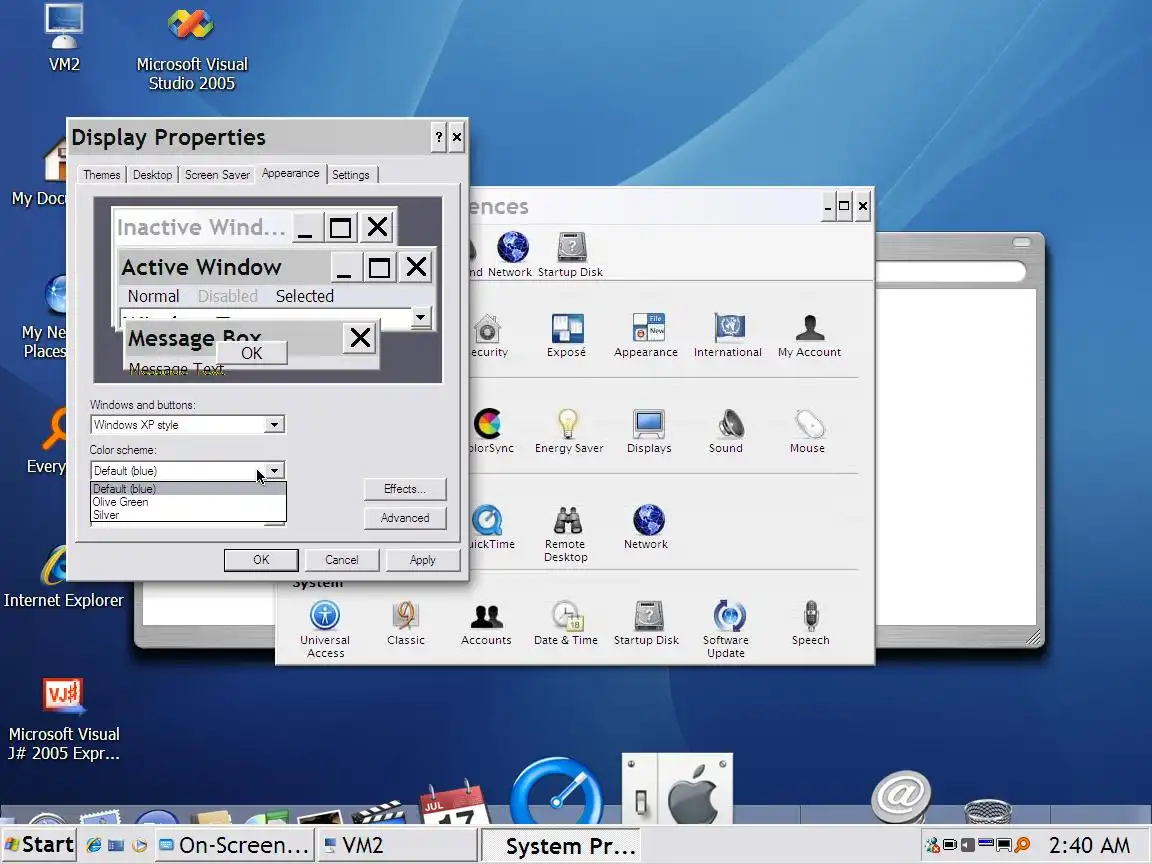Switch to System Preferences taskbar button
The height and width of the screenshot is (864, 1152).
click(561, 846)
